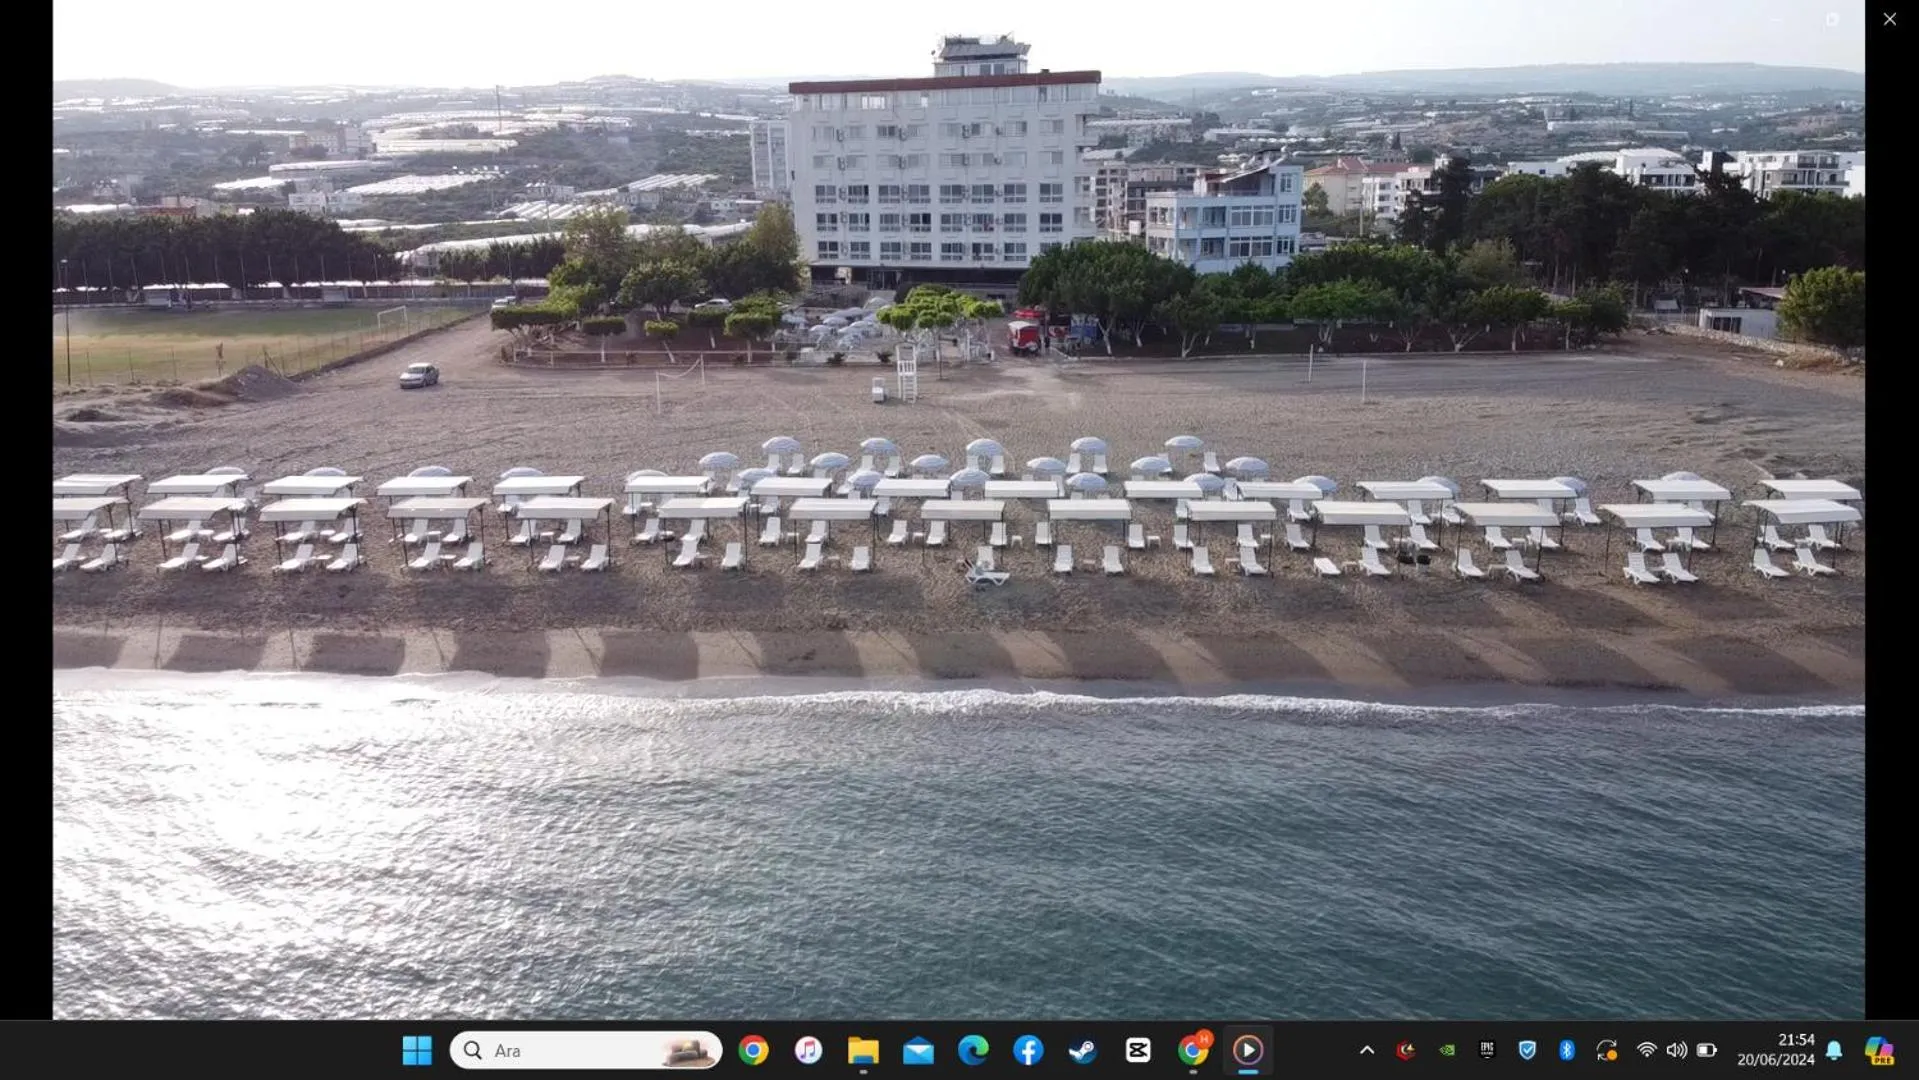The image size is (1919, 1080).
Task: Open Chrome profile with notification badge
Action: point(1193,1050)
